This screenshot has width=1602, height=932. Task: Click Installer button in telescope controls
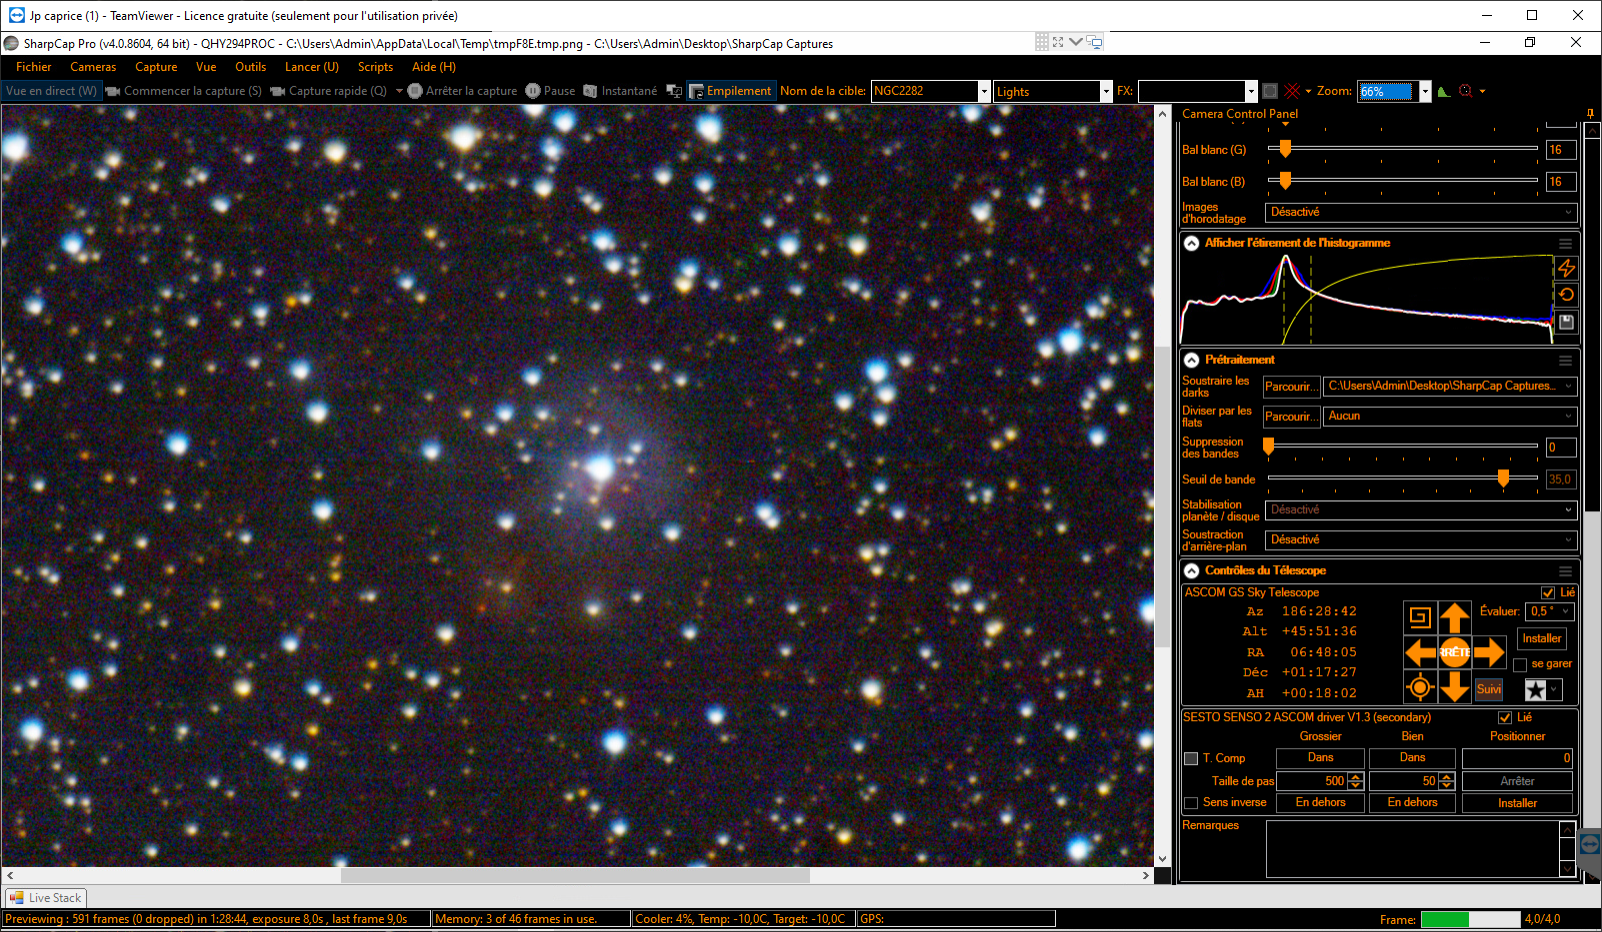[x=1541, y=639]
